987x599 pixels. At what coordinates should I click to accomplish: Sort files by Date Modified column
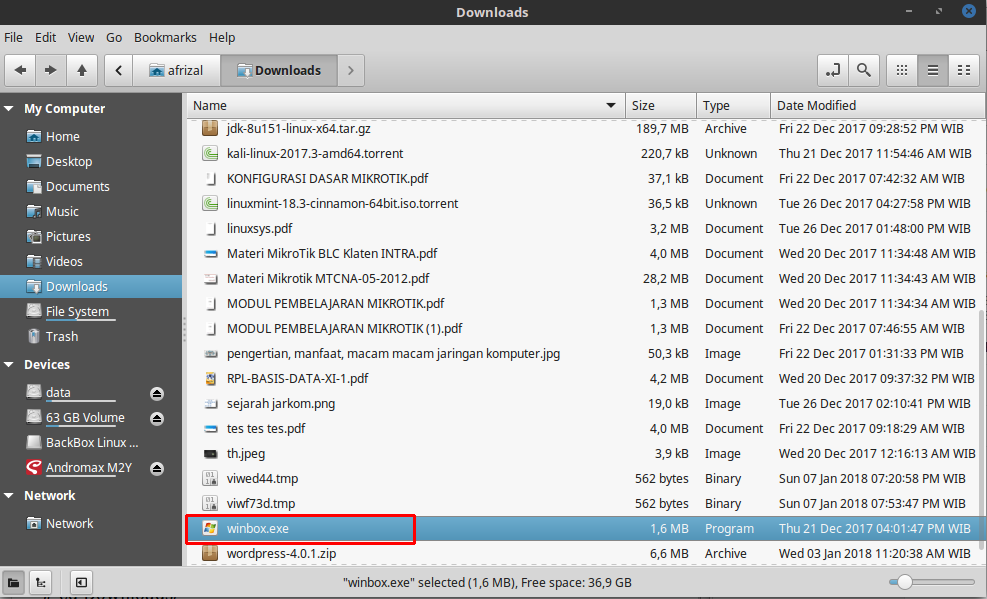click(877, 106)
